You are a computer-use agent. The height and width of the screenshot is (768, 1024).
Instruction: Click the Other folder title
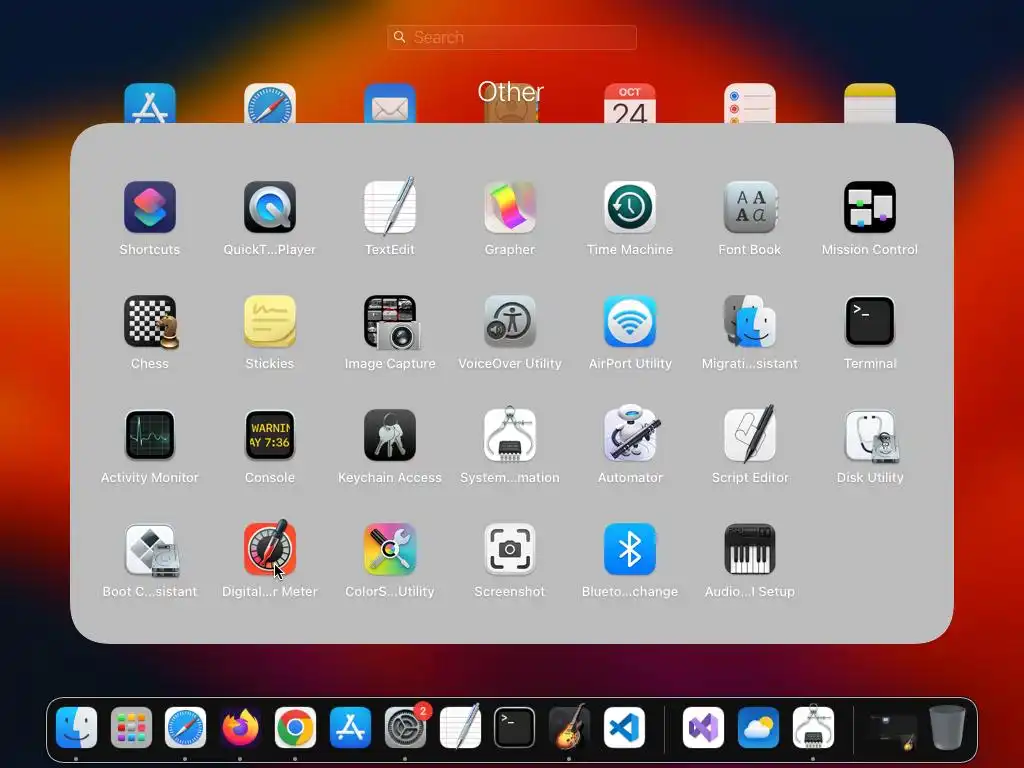click(x=511, y=92)
